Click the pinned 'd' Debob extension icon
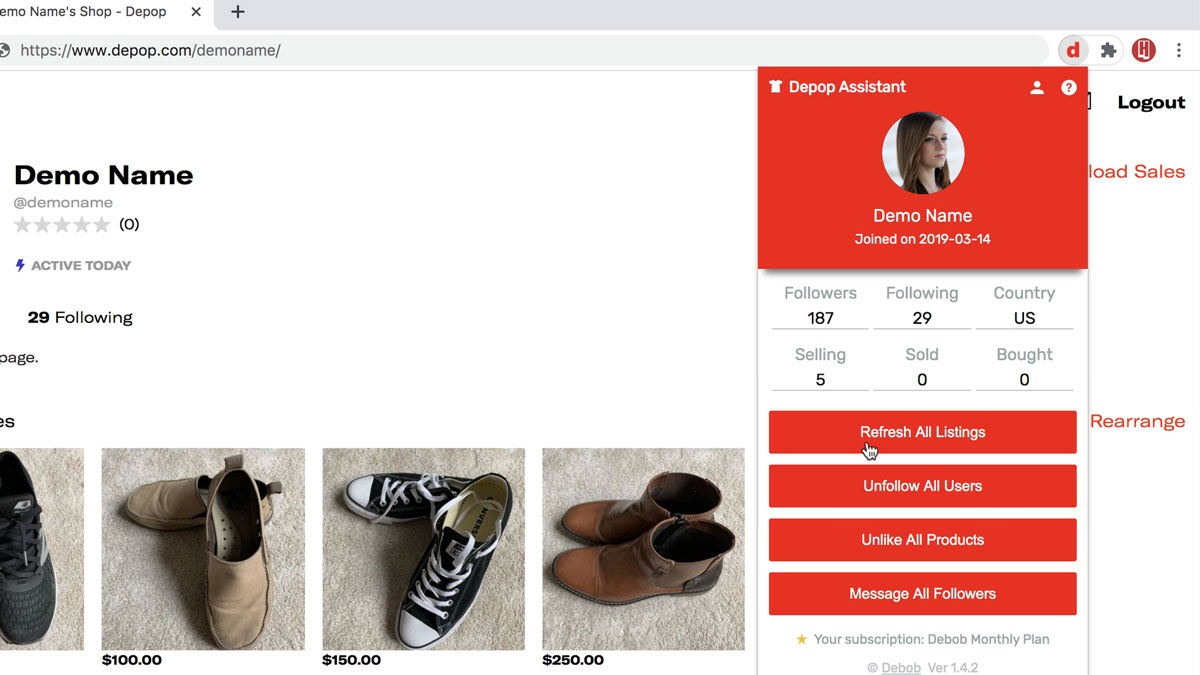 (x=1073, y=50)
